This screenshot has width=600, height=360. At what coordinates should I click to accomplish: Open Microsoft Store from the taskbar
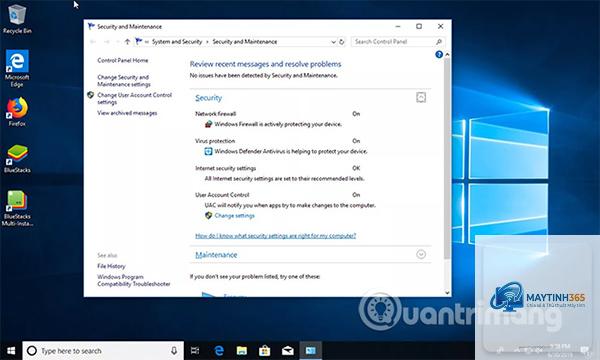click(264, 350)
